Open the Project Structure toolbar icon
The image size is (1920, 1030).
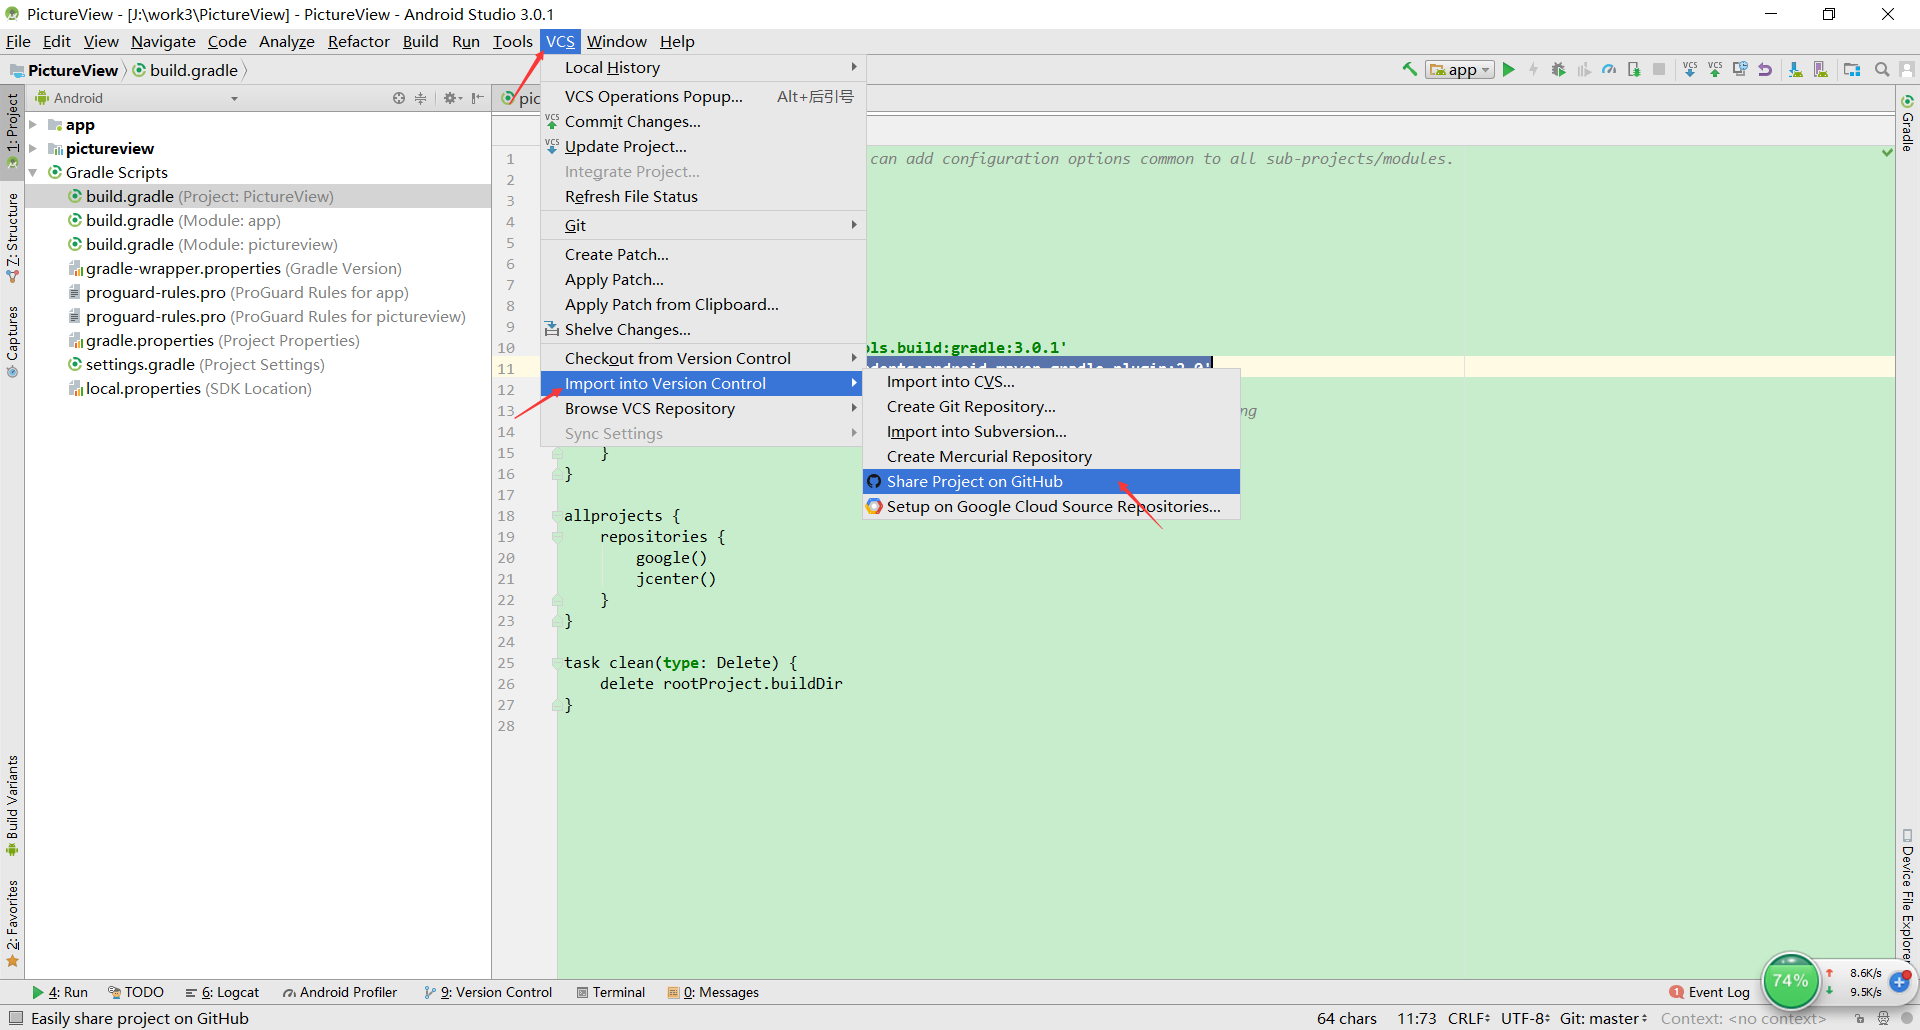[x=1852, y=69]
